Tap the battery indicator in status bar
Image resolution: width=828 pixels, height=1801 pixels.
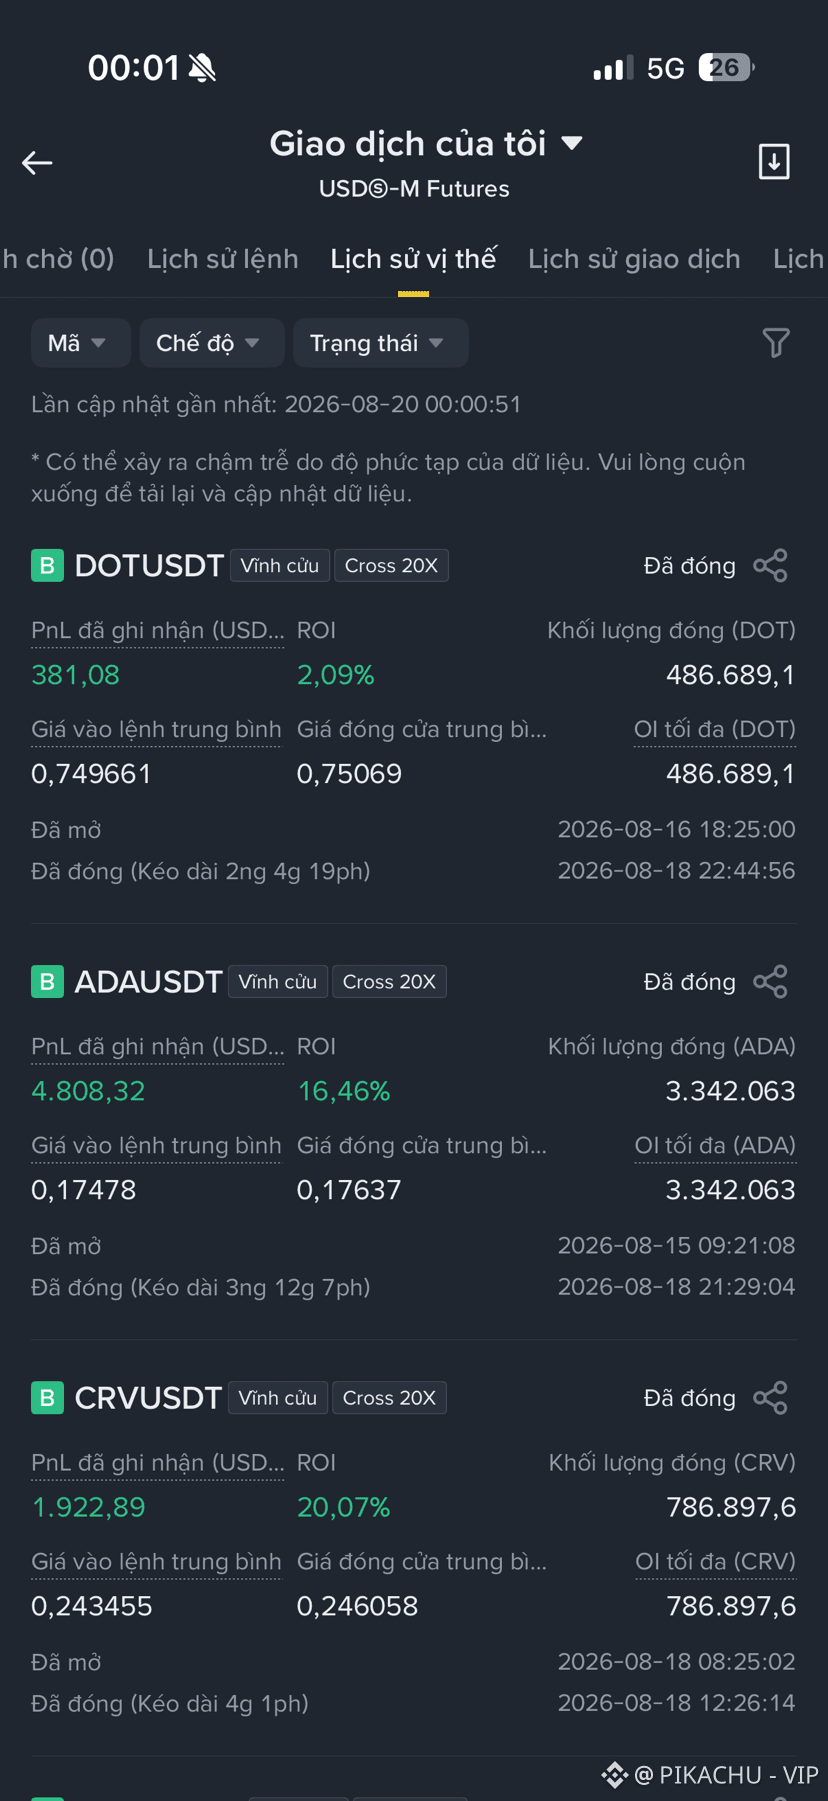[725, 68]
